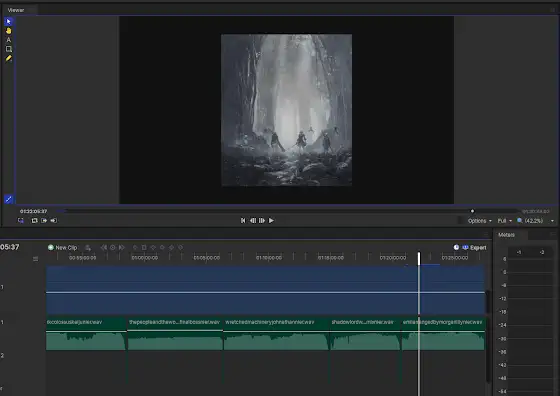The height and width of the screenshot is (396, 560).
Task: Toggle loop playback in Viewer
Action: pos(34,221)
